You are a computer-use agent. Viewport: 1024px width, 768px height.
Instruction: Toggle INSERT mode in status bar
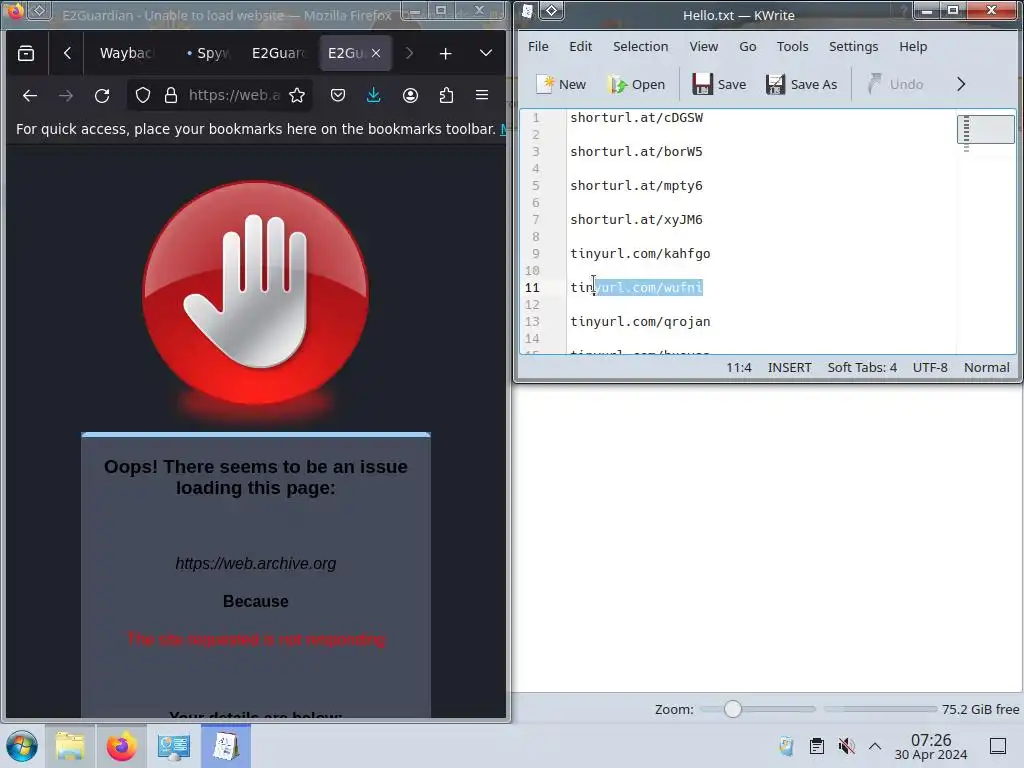coord(790,368)
